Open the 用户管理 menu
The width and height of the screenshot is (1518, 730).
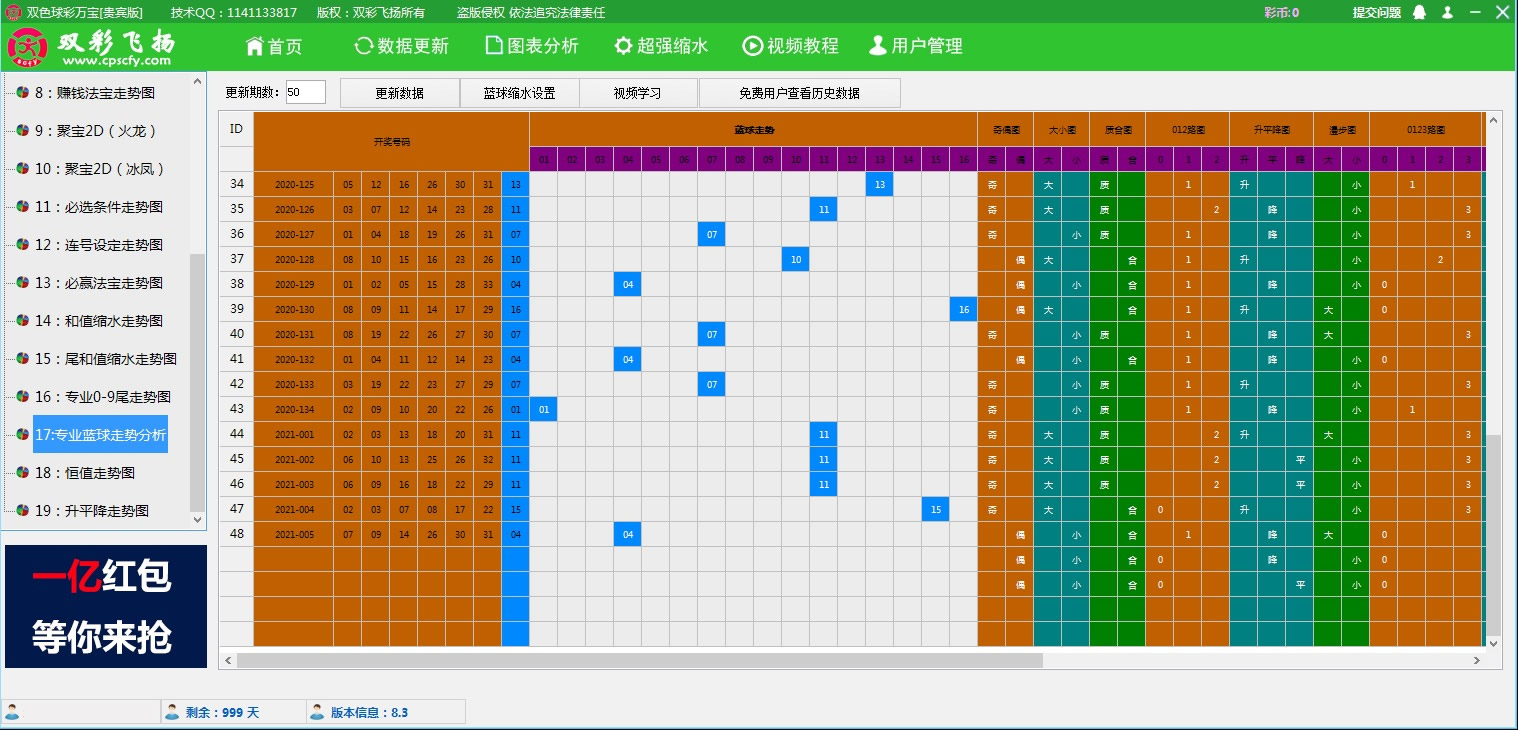click(915, 45)
